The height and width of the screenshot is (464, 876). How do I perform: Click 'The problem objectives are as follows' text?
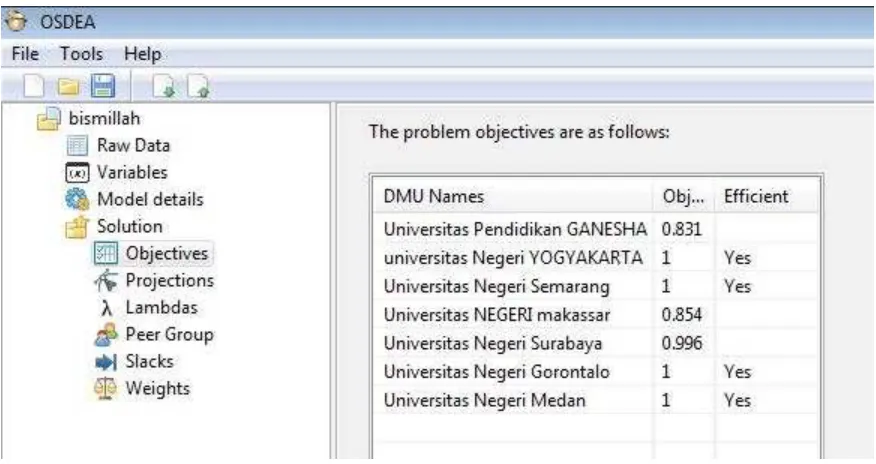coord(519,132)
